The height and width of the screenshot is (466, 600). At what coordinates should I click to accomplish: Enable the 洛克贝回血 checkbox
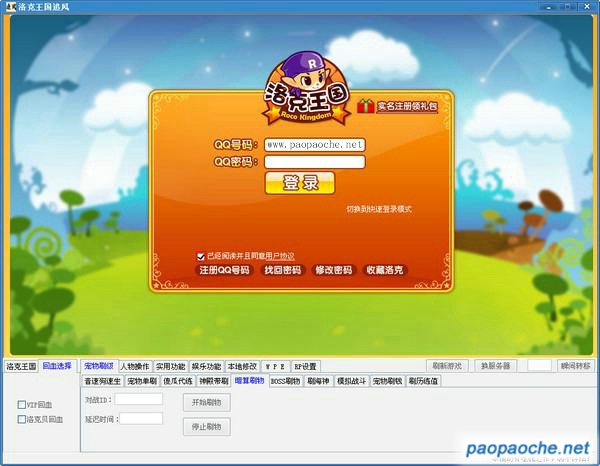[x=22, y=419]
